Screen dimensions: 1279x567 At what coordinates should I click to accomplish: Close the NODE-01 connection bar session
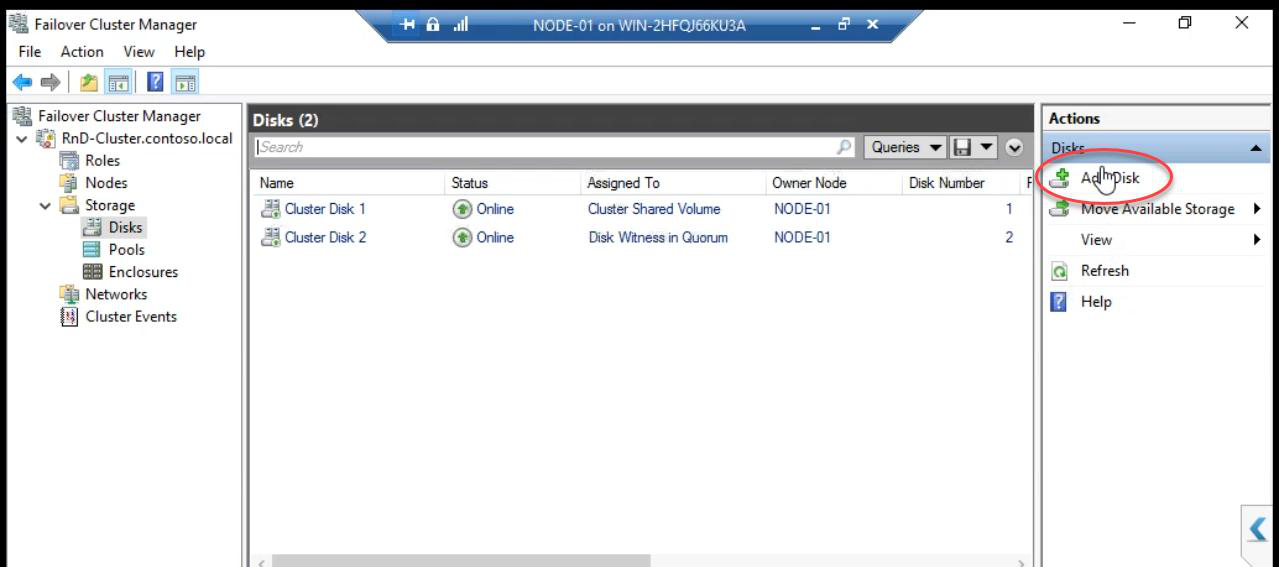pos(872,24)
